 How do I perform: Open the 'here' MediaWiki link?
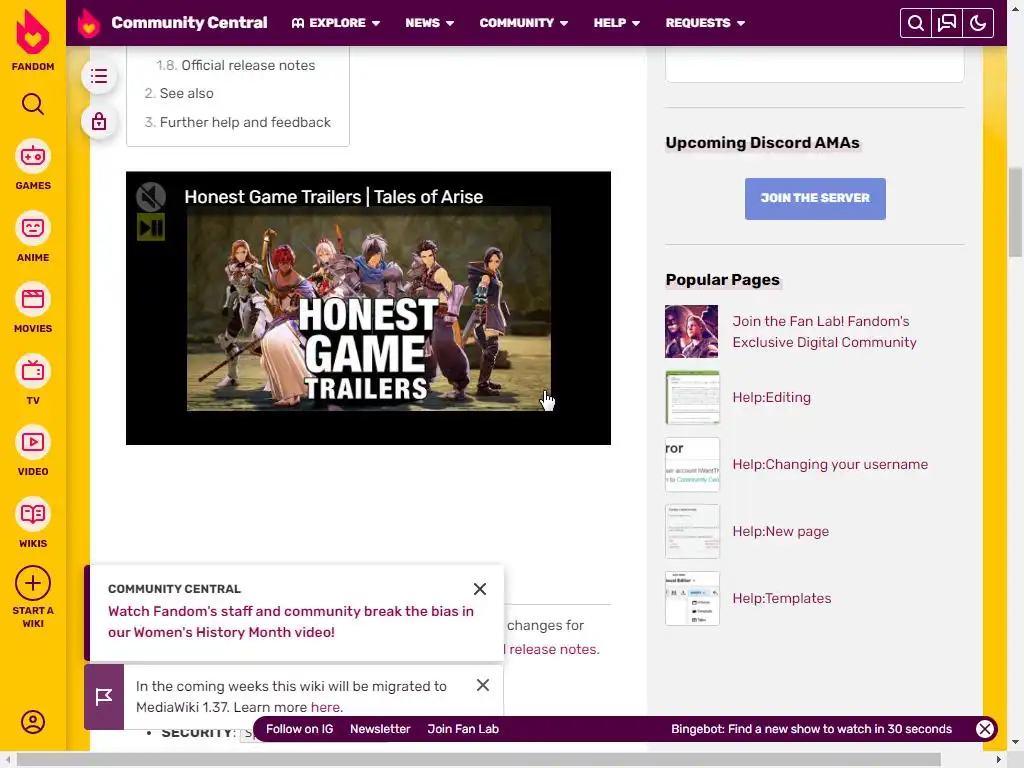pyautogui.click(x=325, y=707)
